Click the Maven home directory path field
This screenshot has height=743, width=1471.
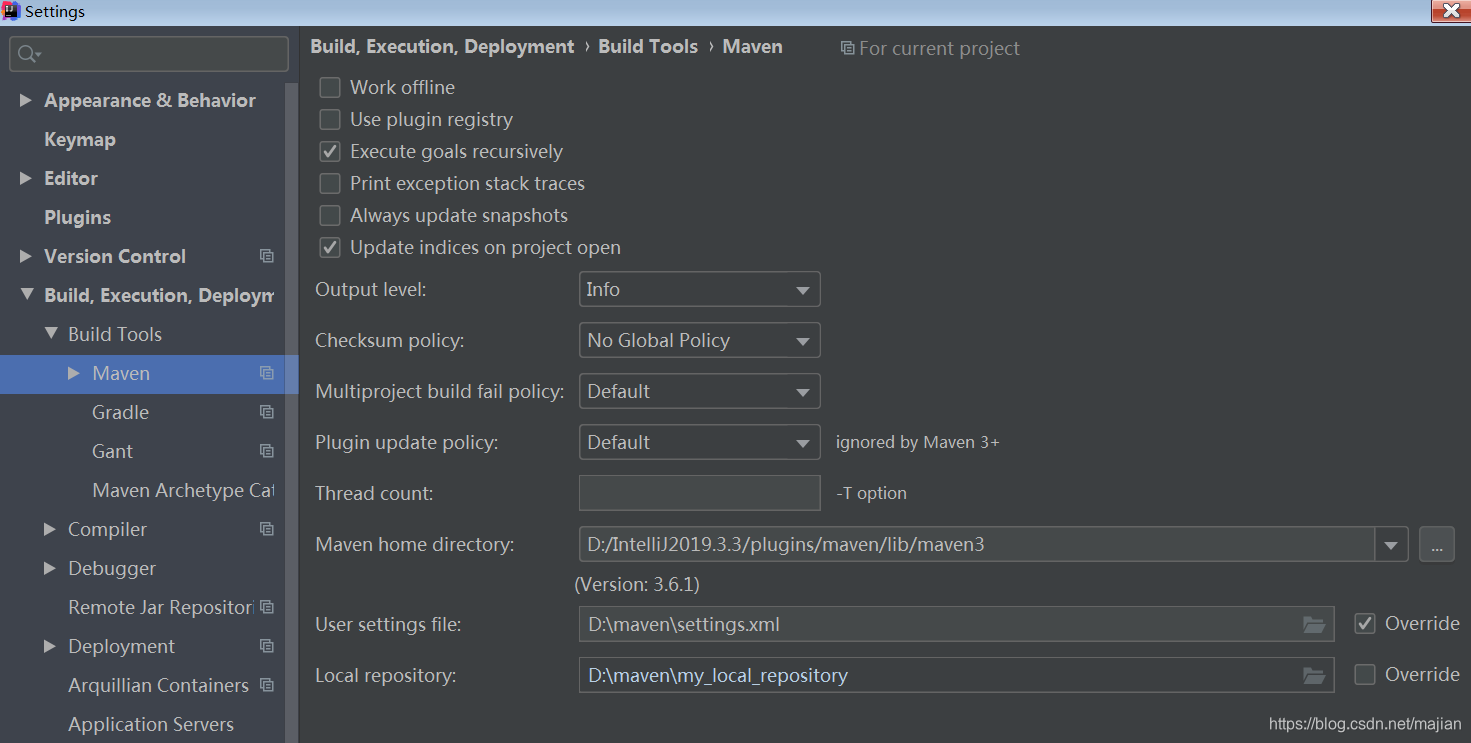tap(977, 545)
